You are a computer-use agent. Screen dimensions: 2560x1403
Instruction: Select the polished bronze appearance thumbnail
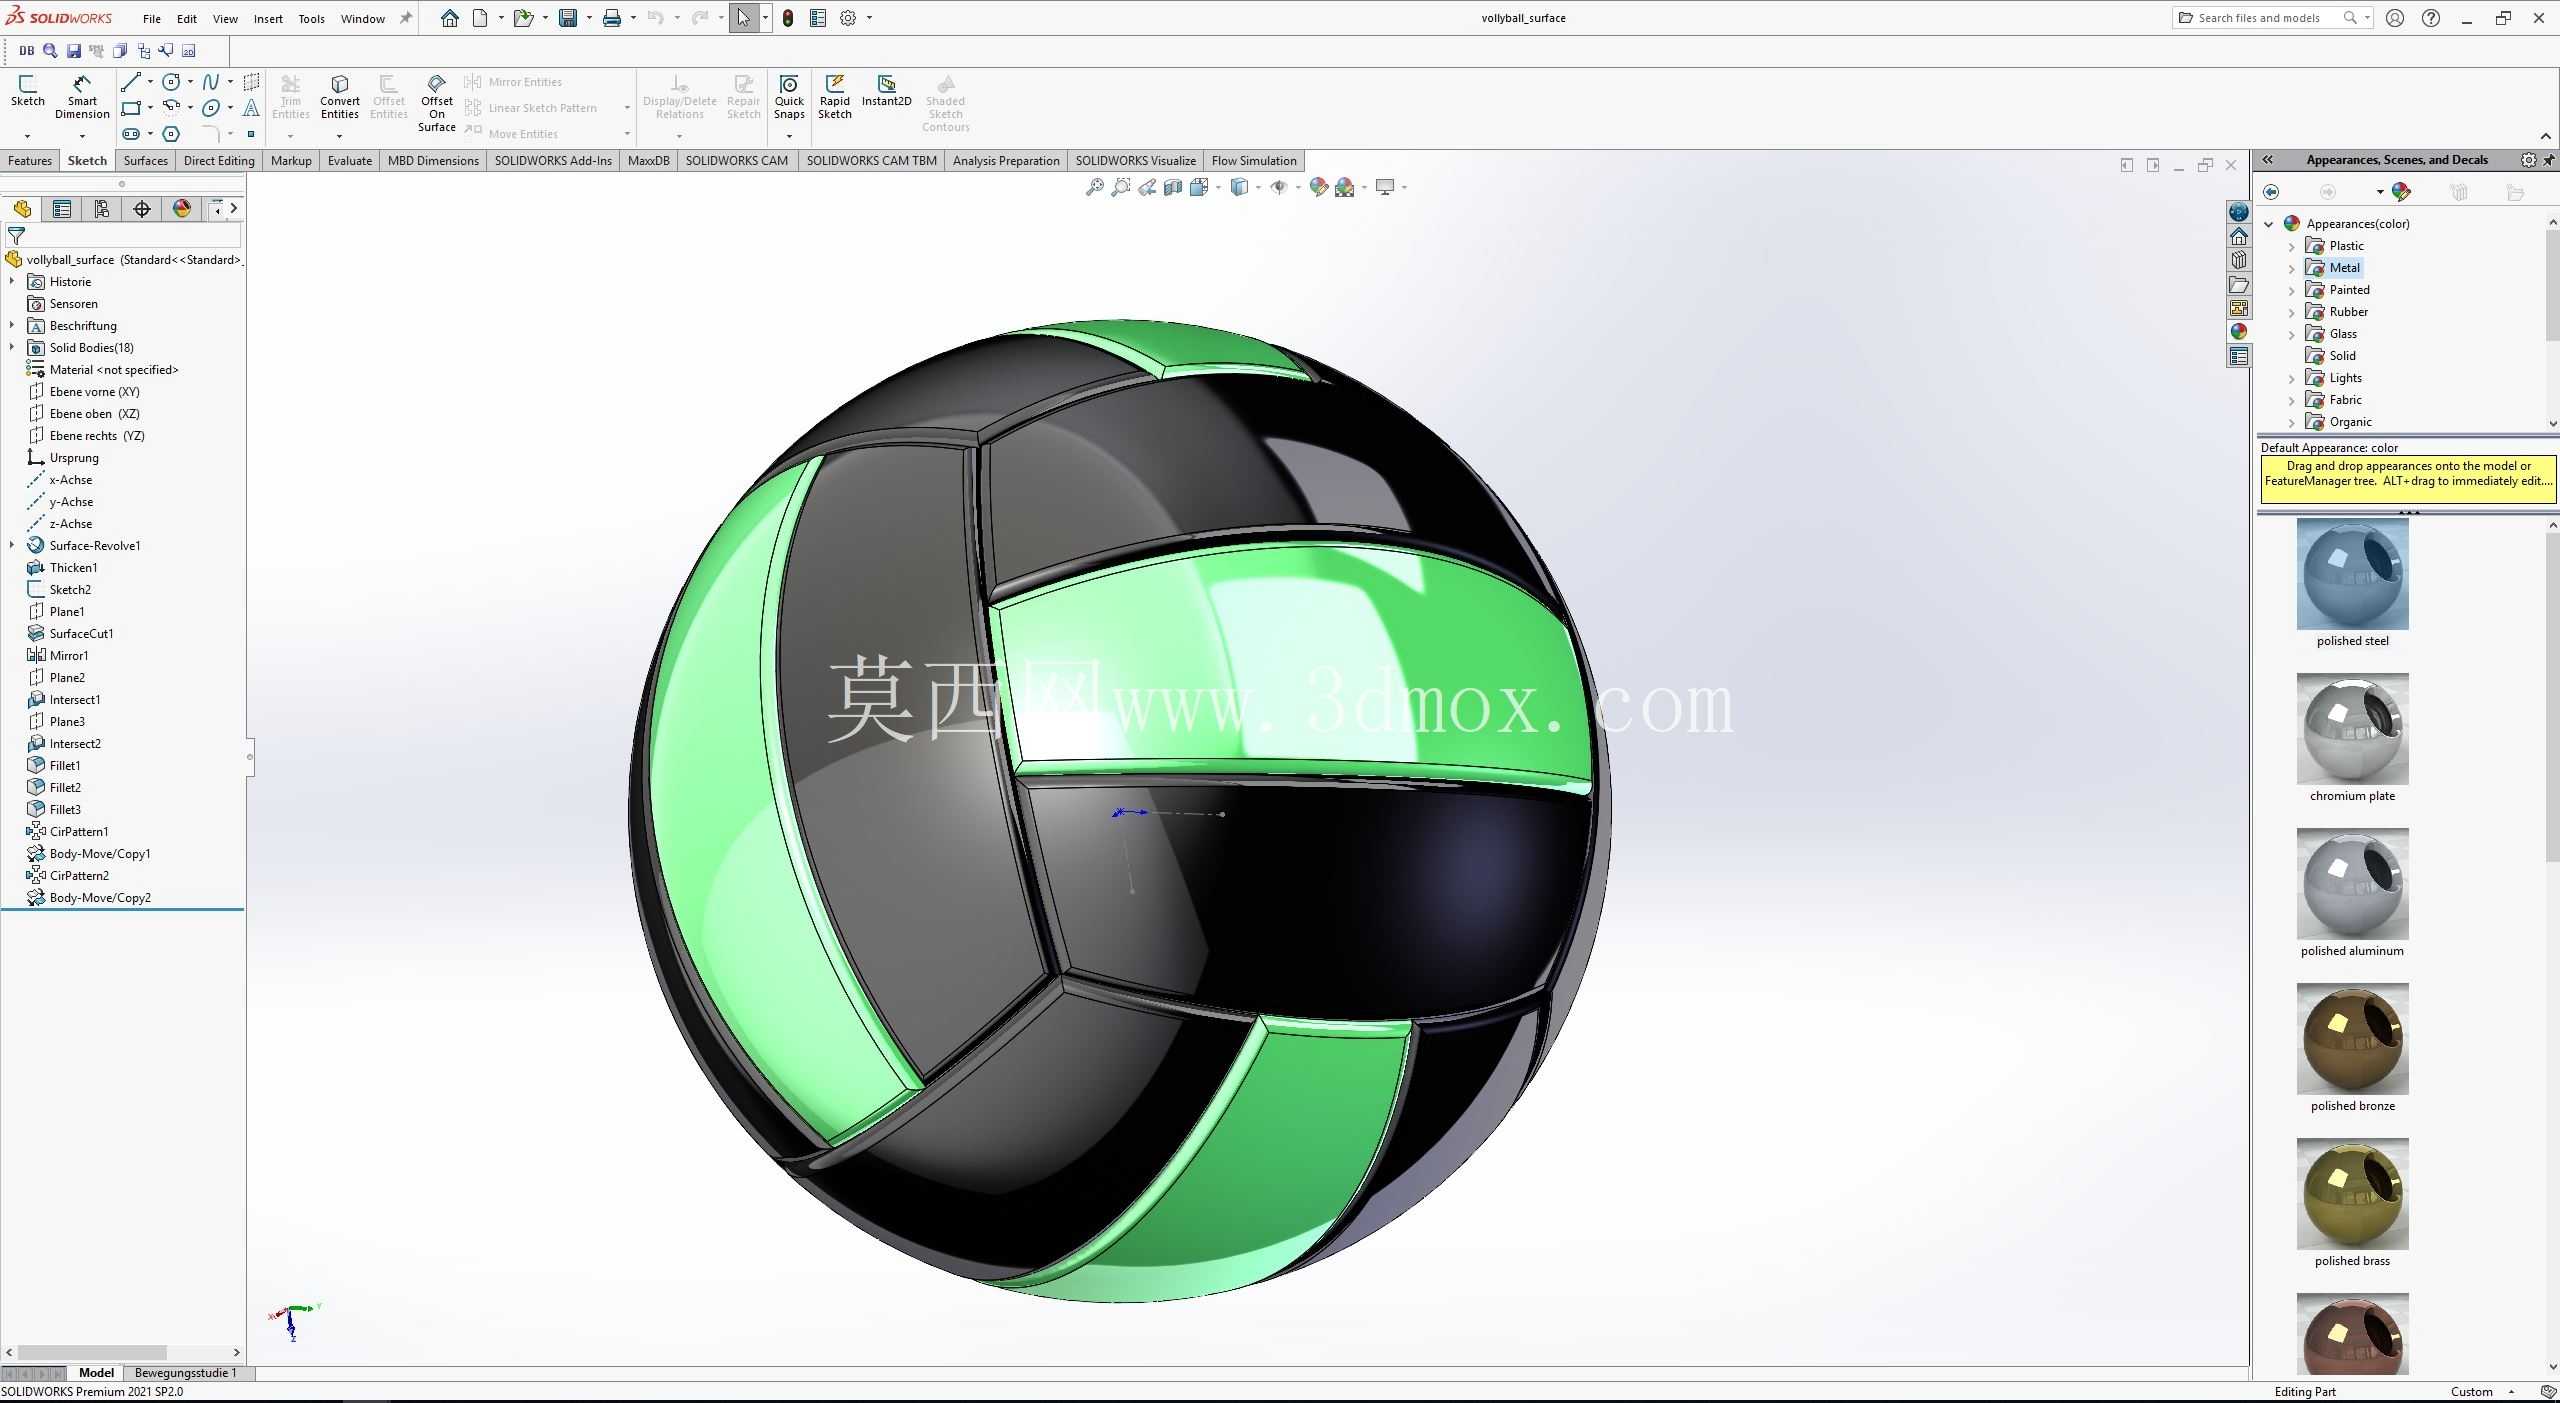(x=2352, y=1039)
